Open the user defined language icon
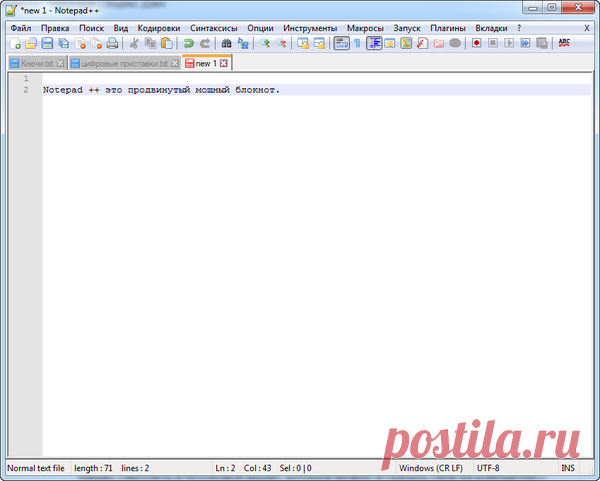Screen dimensions: 600x481 pyautogui.click(x=390, y=43)
